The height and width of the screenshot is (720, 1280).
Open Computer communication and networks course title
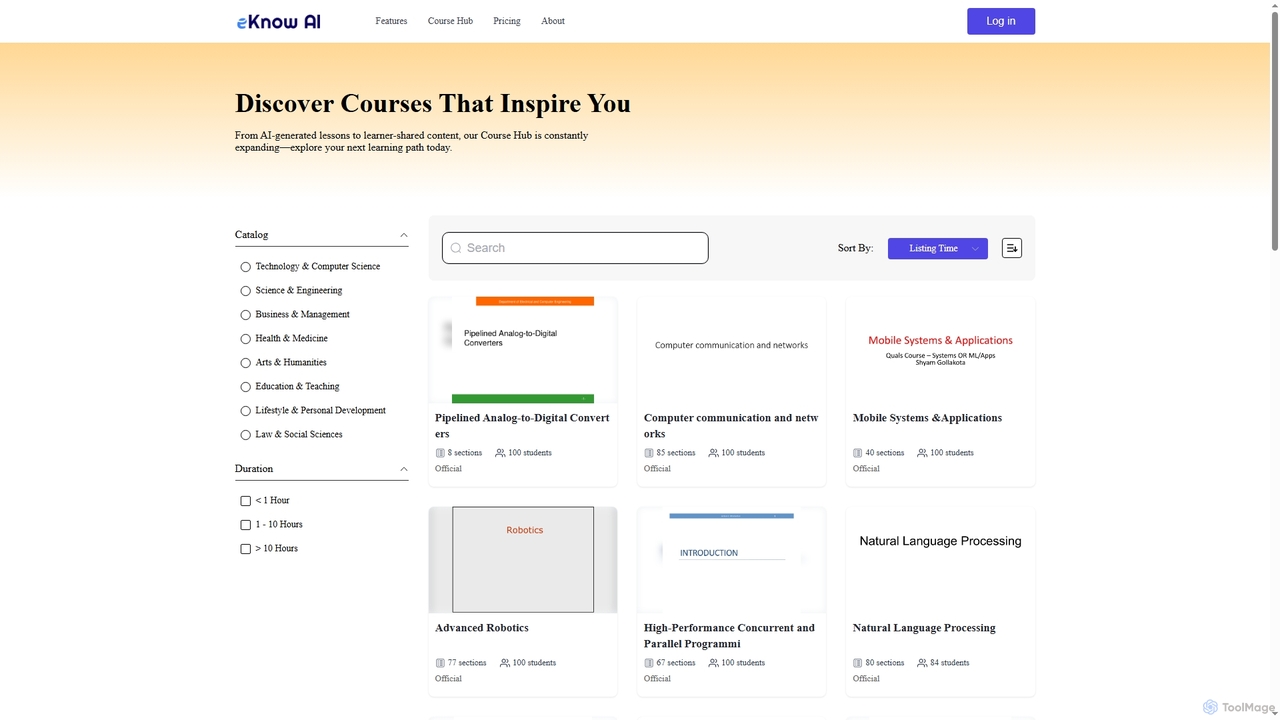(731, 426)
